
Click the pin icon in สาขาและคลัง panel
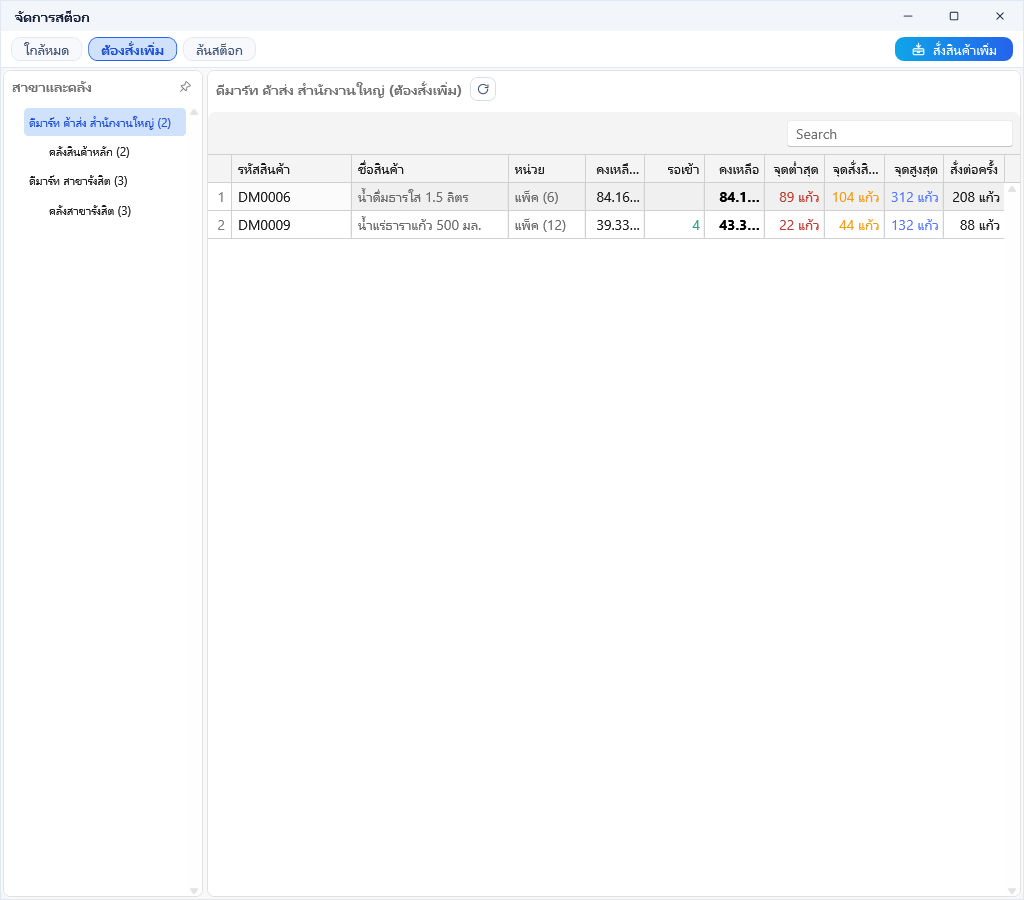(185, 87)
